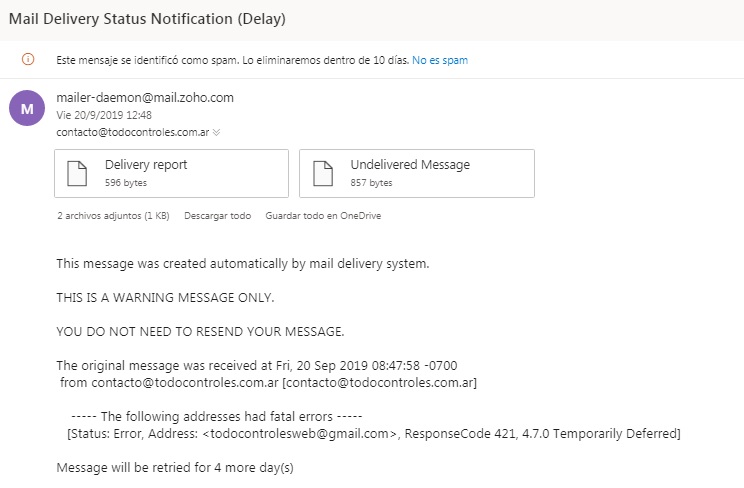This screenshot has height=488, width=744.
Task: Click the purple M sender avatar
Action: (x=27, y=108)
